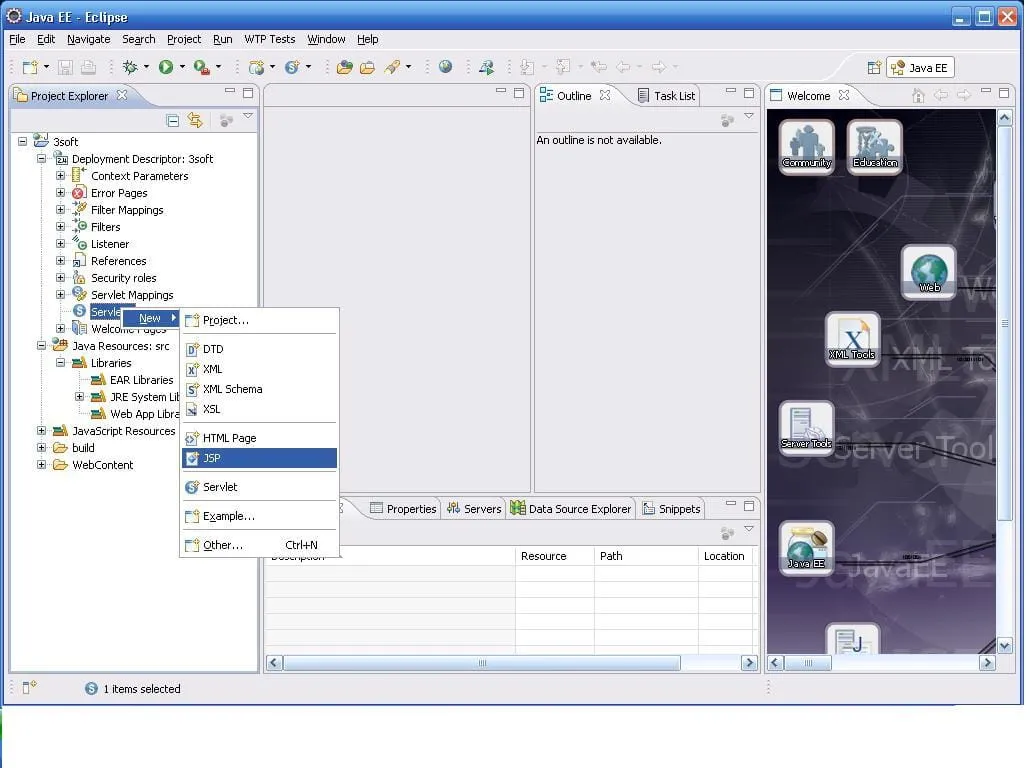Open the Web Browser globe toolbar icon
Image resolution: width=1030 pixels, height=768 pixels.
pyautogui.click(x=445, y=67)
